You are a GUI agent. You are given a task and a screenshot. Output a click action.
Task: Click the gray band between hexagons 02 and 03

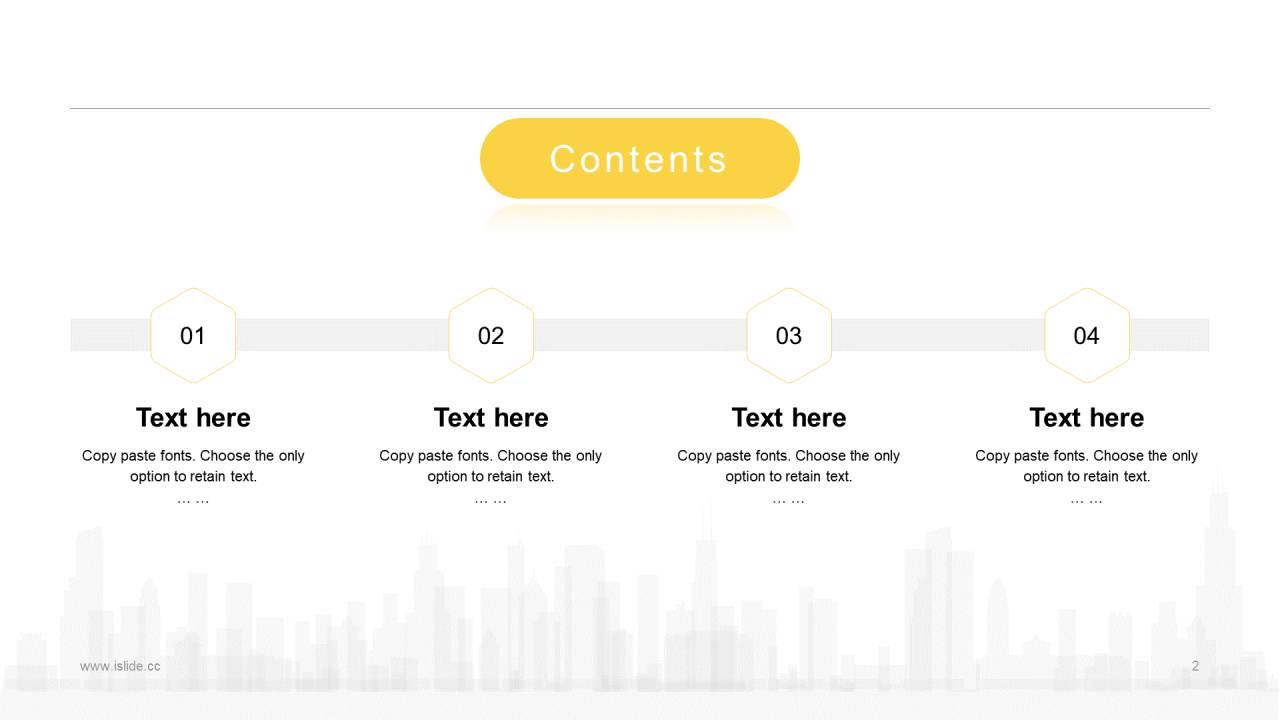click(640, 335)
